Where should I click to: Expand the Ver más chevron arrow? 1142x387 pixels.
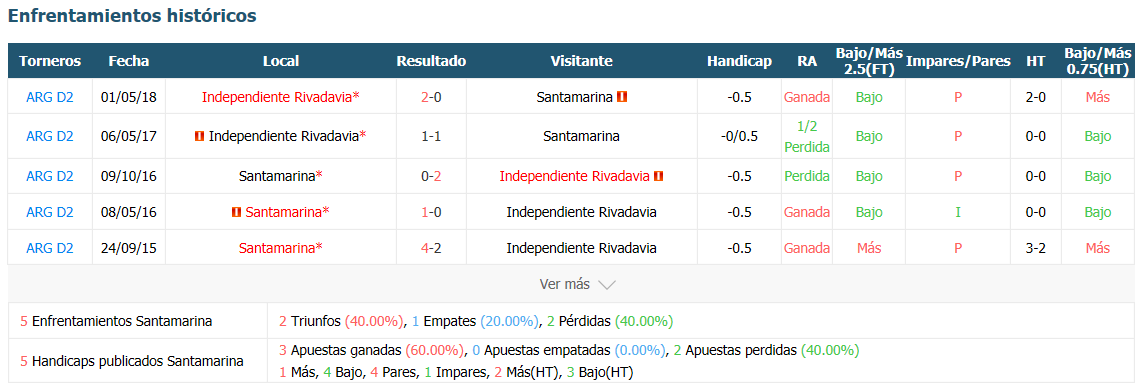point(607,284)
